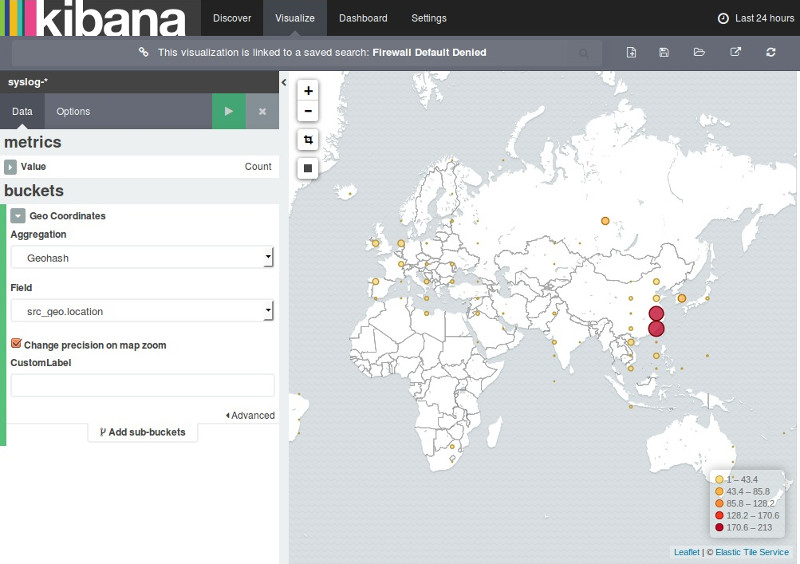The height and width of the screenshot is (564, 800).
Task: Discard changes with the X button
Action: pyautogui.click(x=262, y=111)
